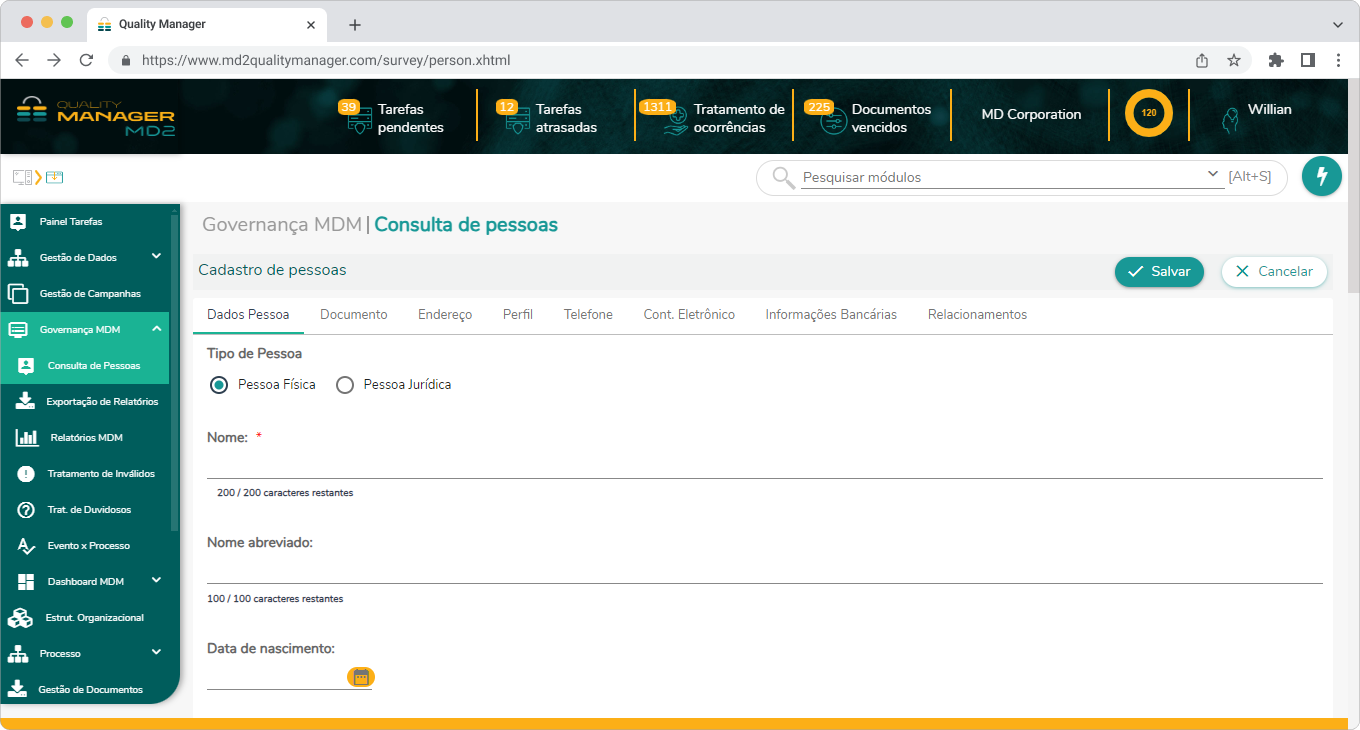The height and width of the screenshot is (730, 1360).
Task: Select the Pessoa Física radio button
Action: 219,385
